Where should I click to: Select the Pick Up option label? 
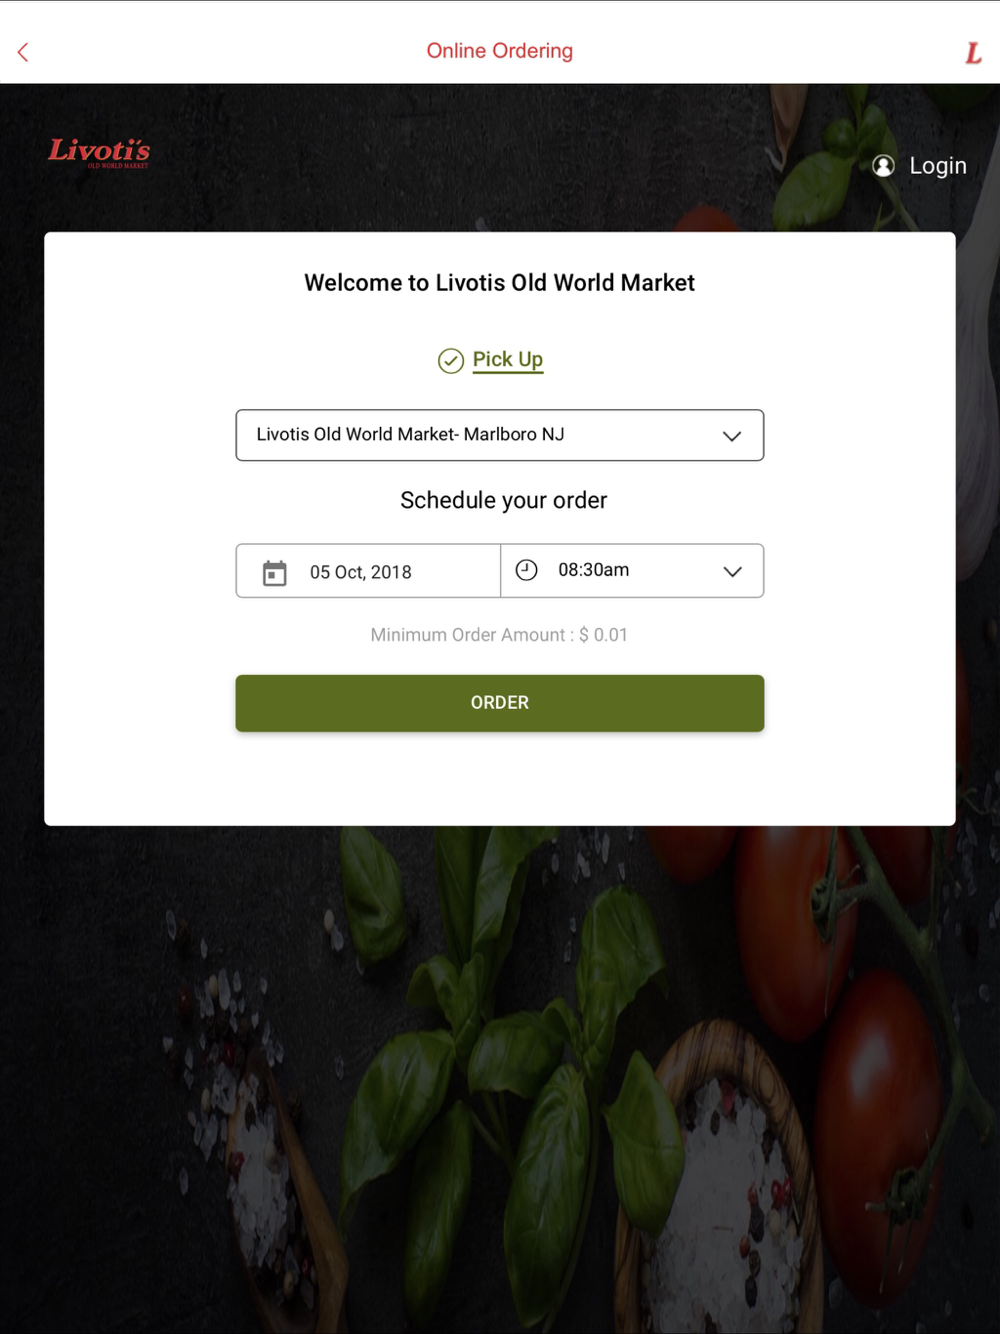[x=508, y=359]
